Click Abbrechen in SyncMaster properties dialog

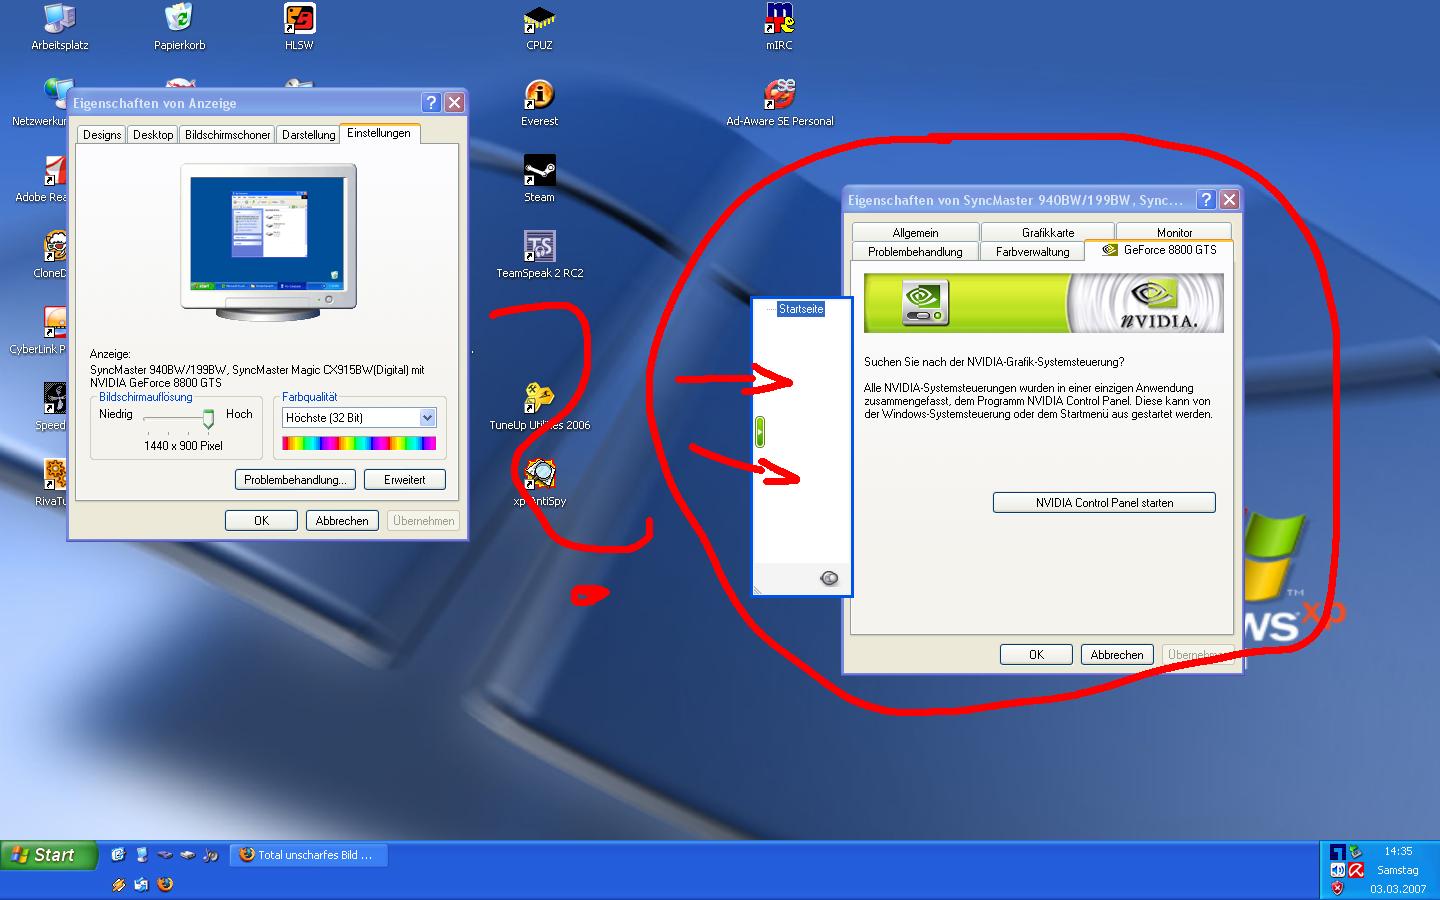click(x=1117, y=655)
